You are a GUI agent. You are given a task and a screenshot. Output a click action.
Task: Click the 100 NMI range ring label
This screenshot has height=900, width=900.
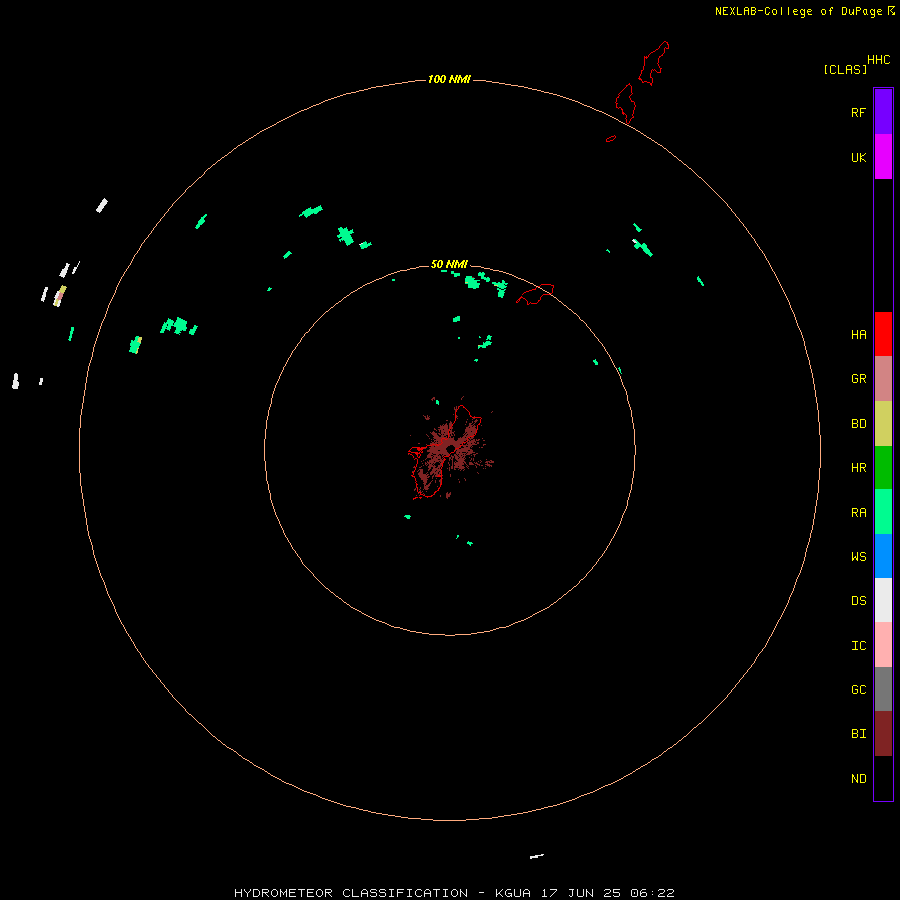(449, 79)
